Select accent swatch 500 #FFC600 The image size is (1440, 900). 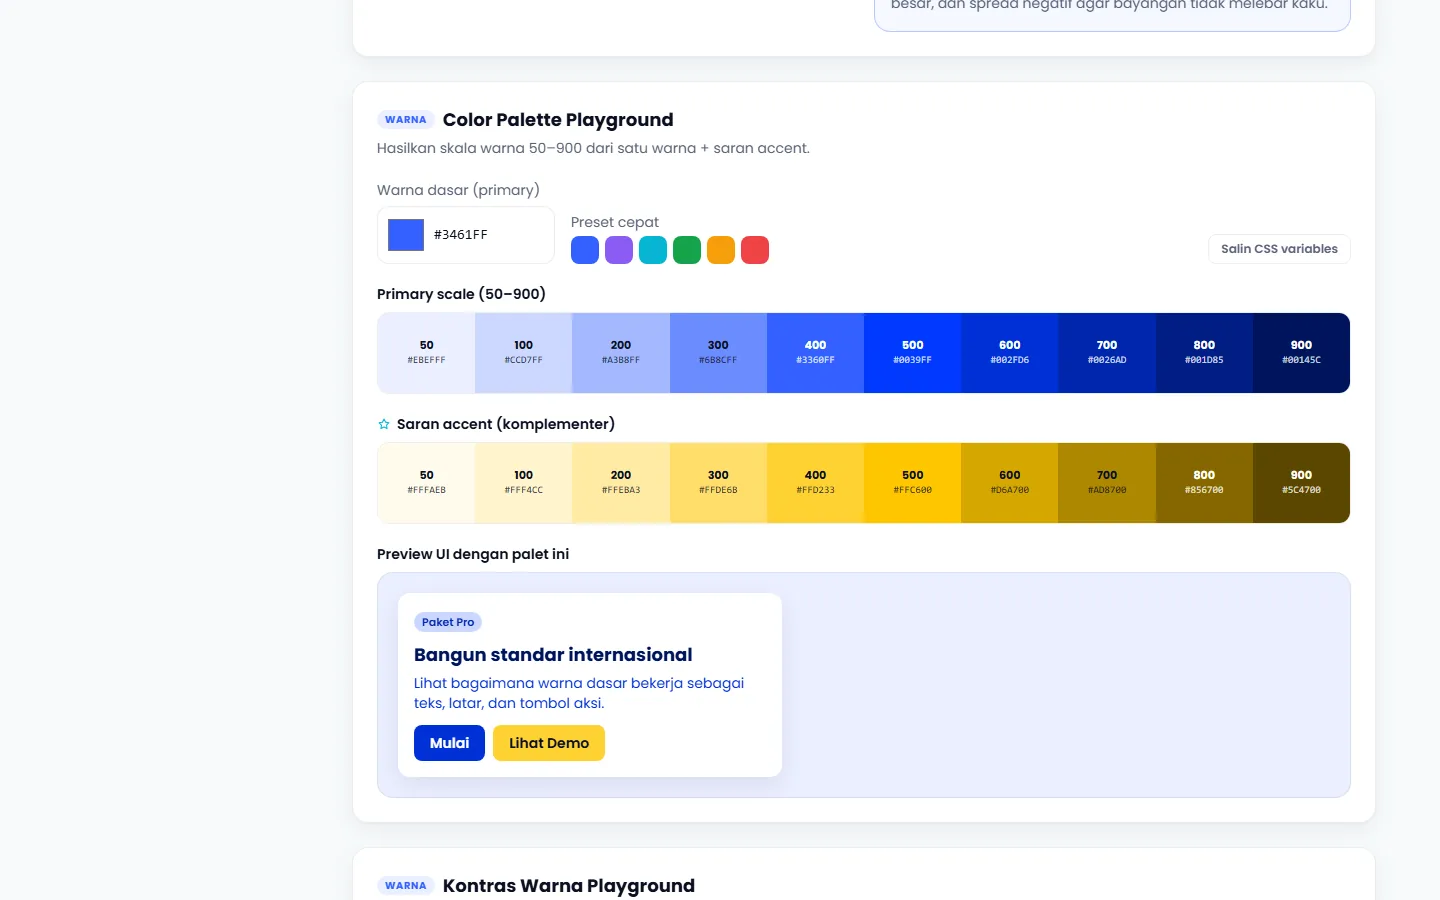[912, 483]
